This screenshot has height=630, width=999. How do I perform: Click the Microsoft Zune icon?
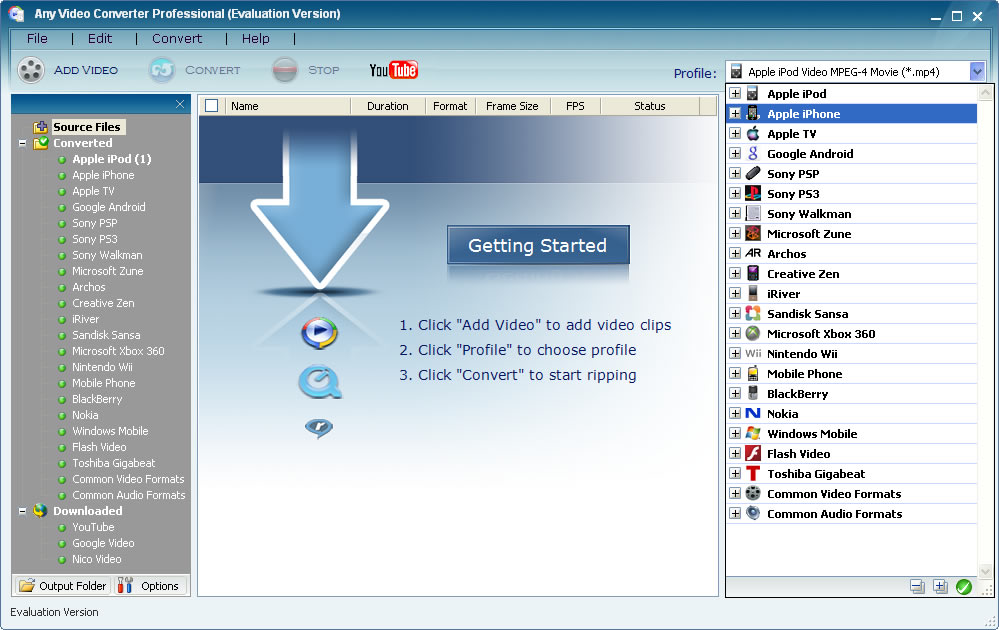[x=753, y=233]
